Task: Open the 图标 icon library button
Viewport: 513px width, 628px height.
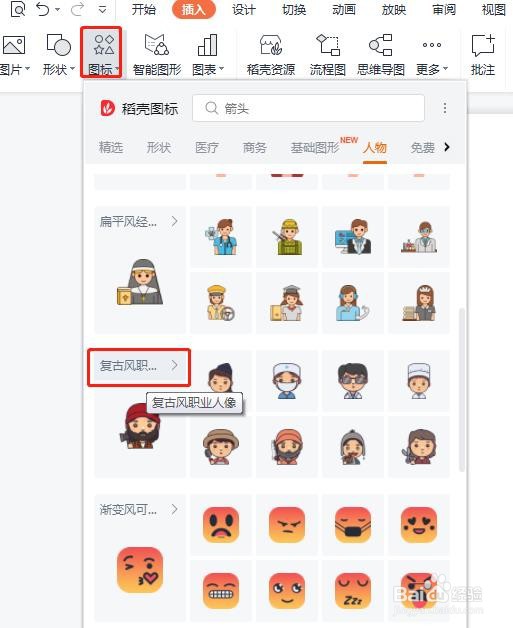Action: tap(101, 54)
